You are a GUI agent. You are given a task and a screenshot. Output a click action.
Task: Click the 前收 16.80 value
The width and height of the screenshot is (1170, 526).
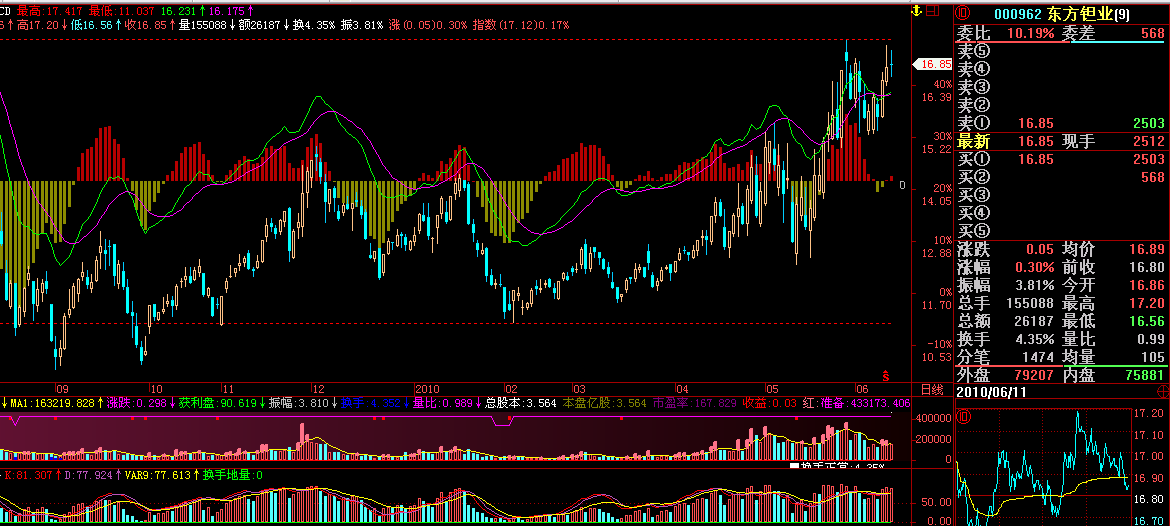pos(1148,267)
